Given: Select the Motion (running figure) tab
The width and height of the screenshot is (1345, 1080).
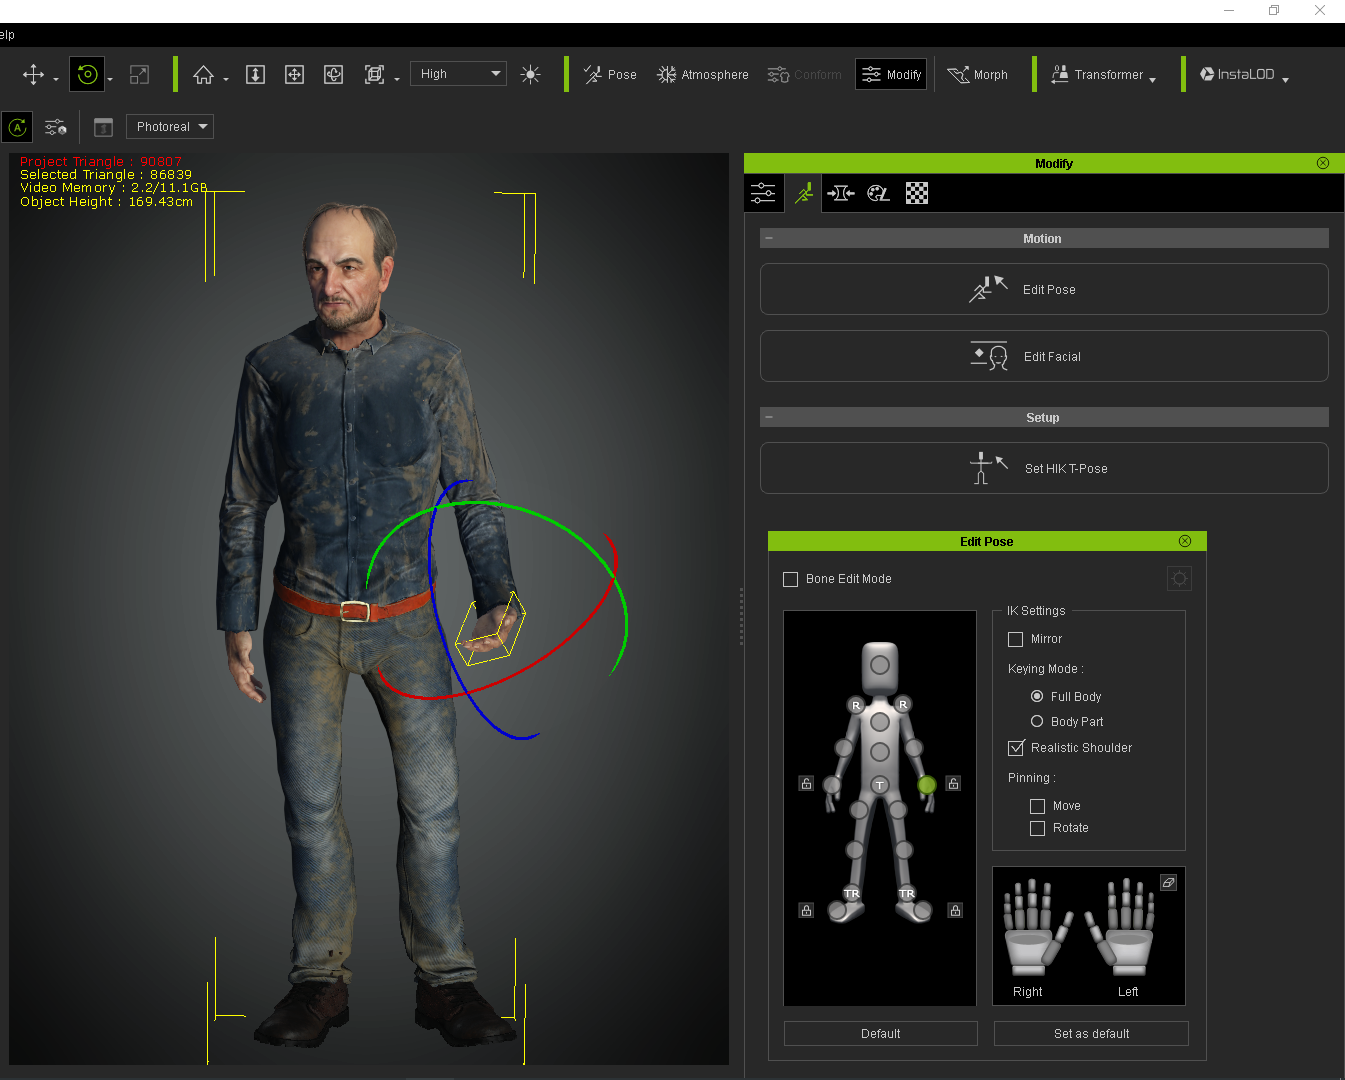Looking at the screenshot, I should point(803,193).
